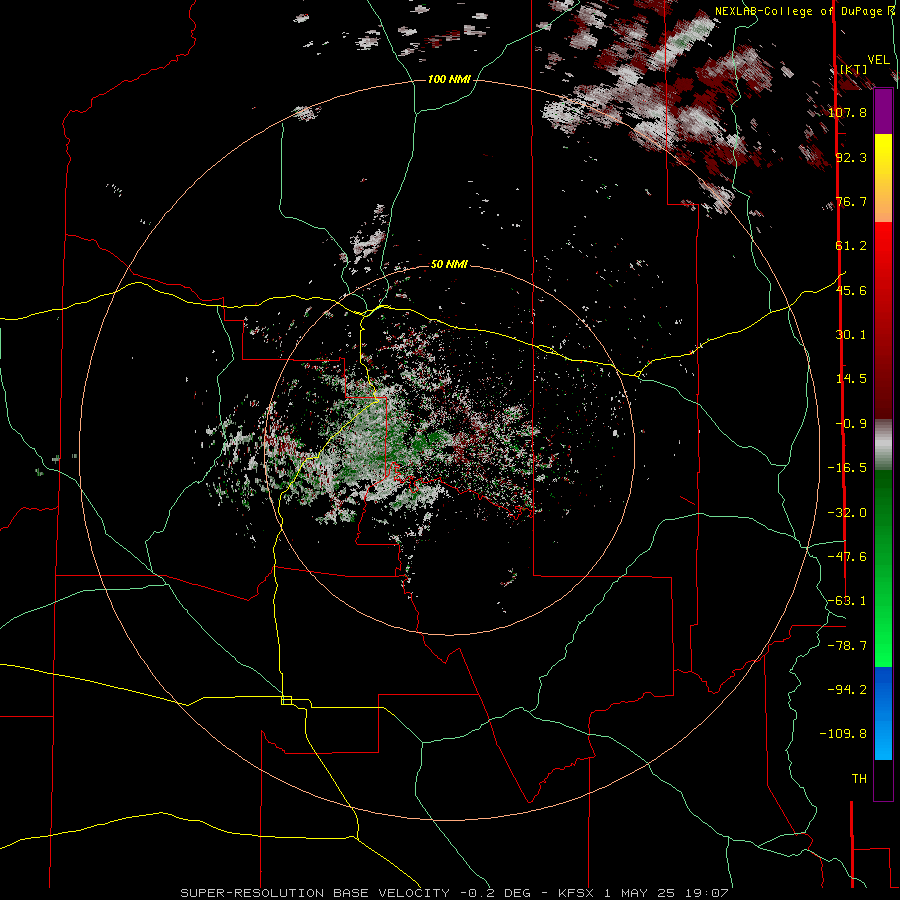Click the -109.8 velocity scale value
The width and height of the screenshot is (900, 900).
click(x=843, y=734)
